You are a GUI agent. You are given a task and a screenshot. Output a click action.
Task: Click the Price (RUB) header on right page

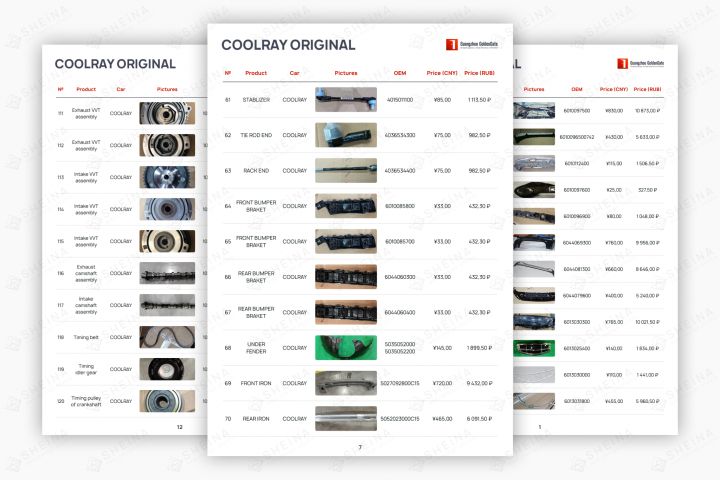647,89
